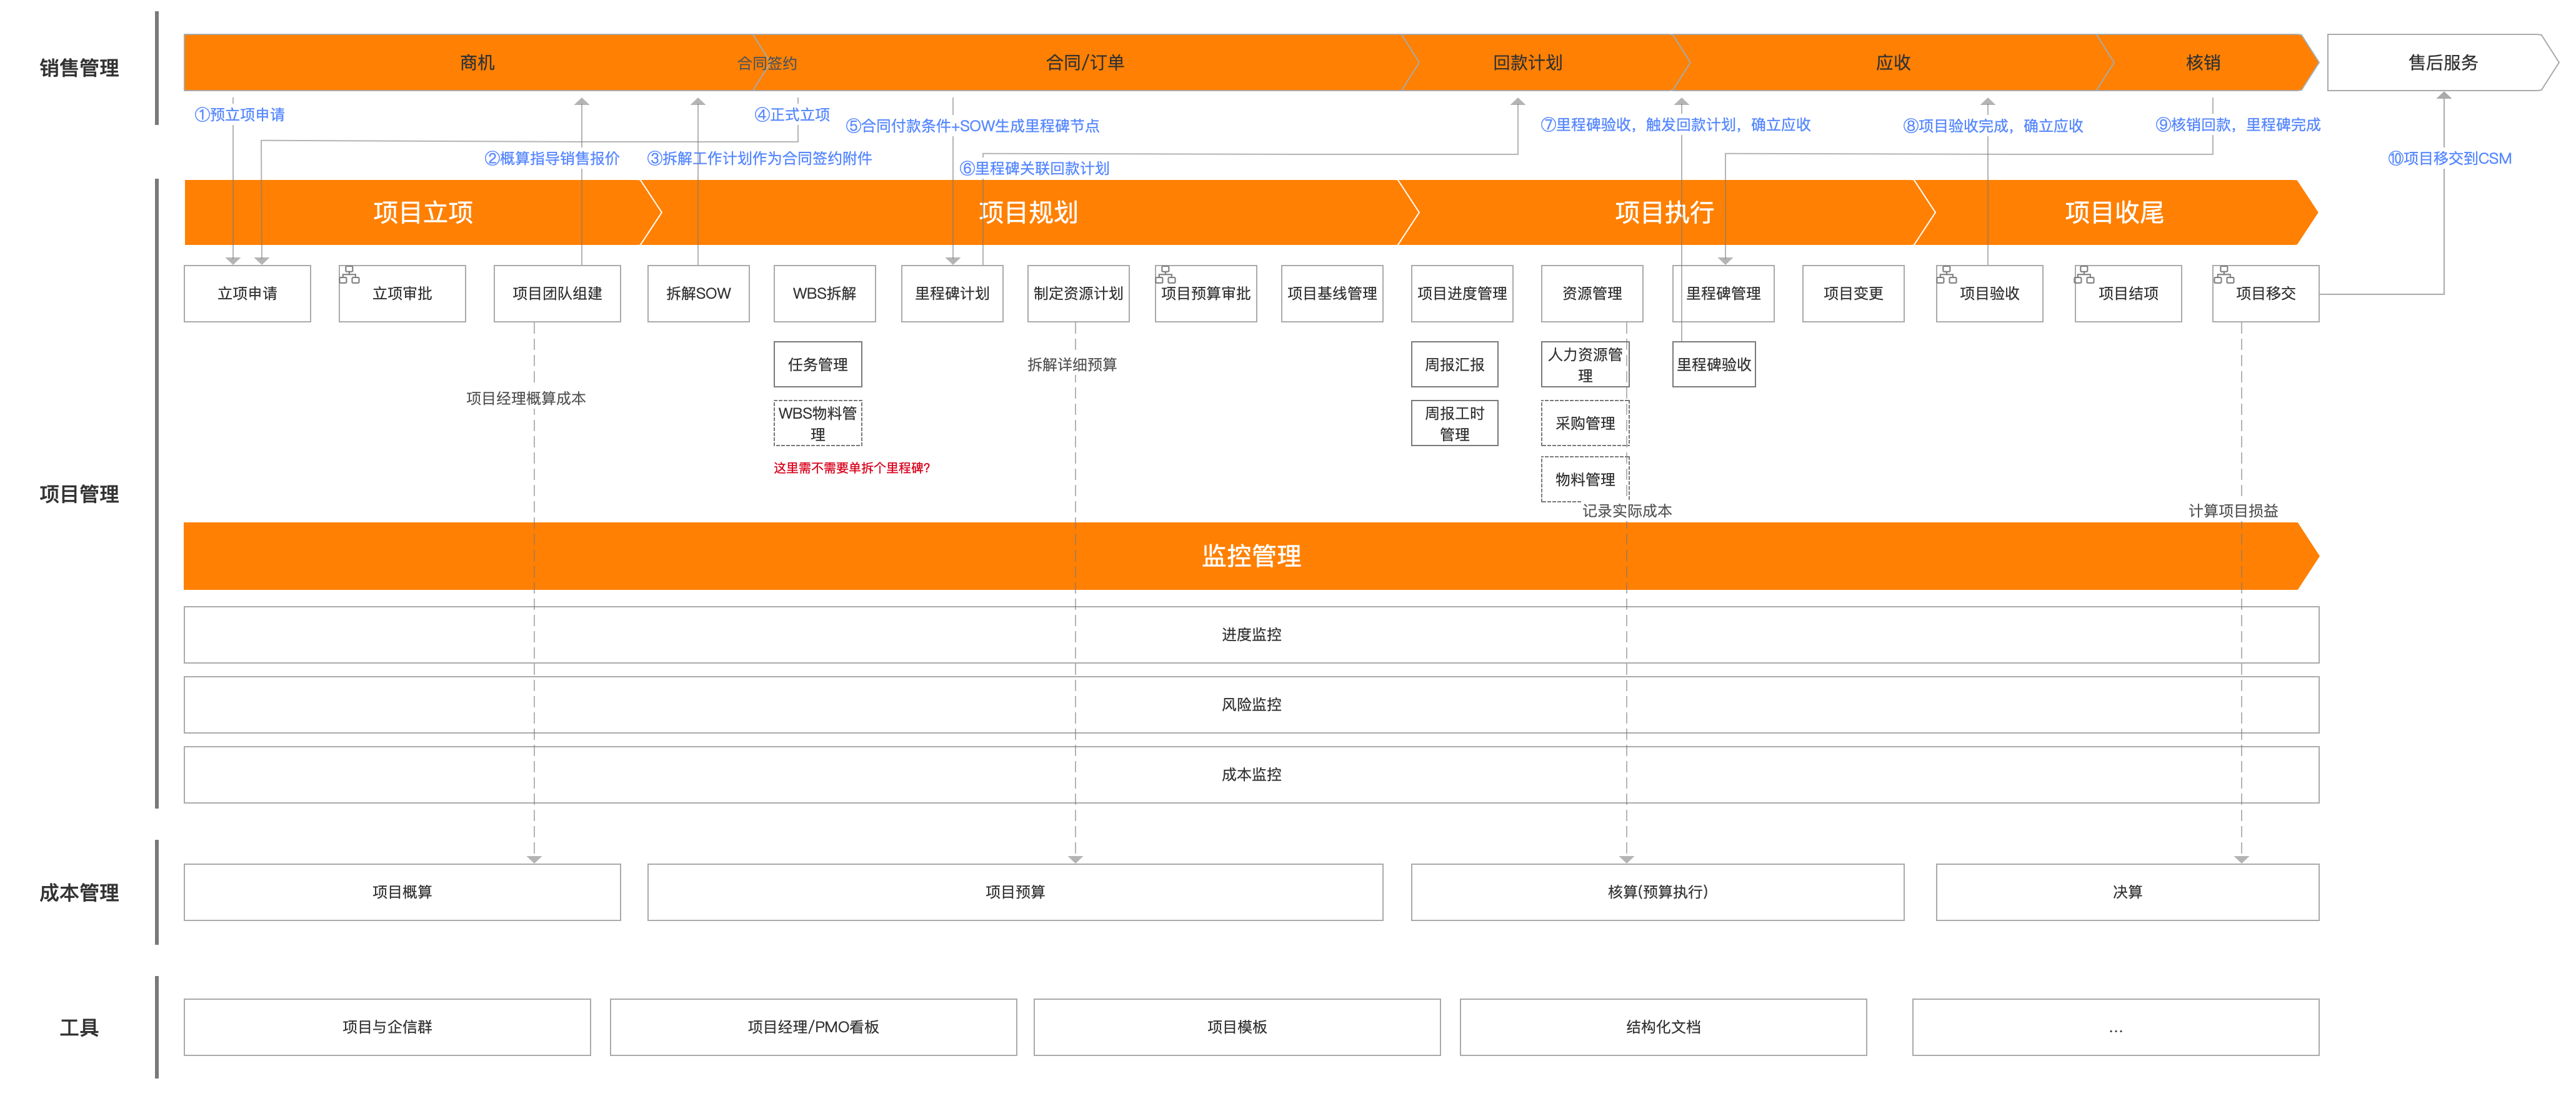The width and height of the screenshot is (2576, 1101).
Task: Click the red milestone question note
Action: tap(851, 468)
